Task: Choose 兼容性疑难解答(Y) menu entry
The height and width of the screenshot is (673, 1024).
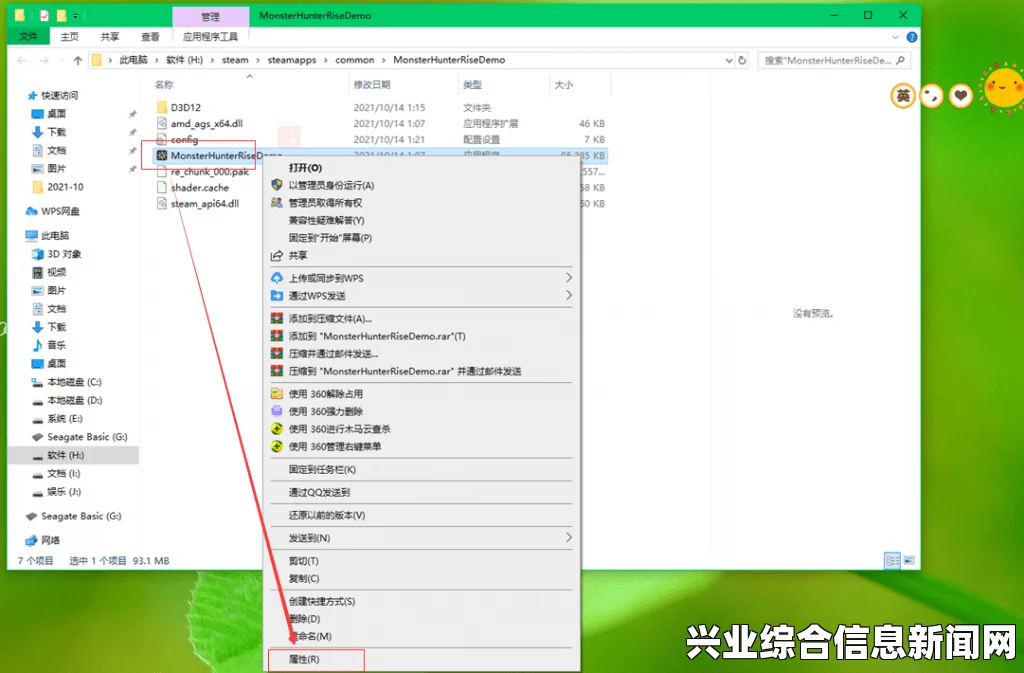Action: click(327, 221)
